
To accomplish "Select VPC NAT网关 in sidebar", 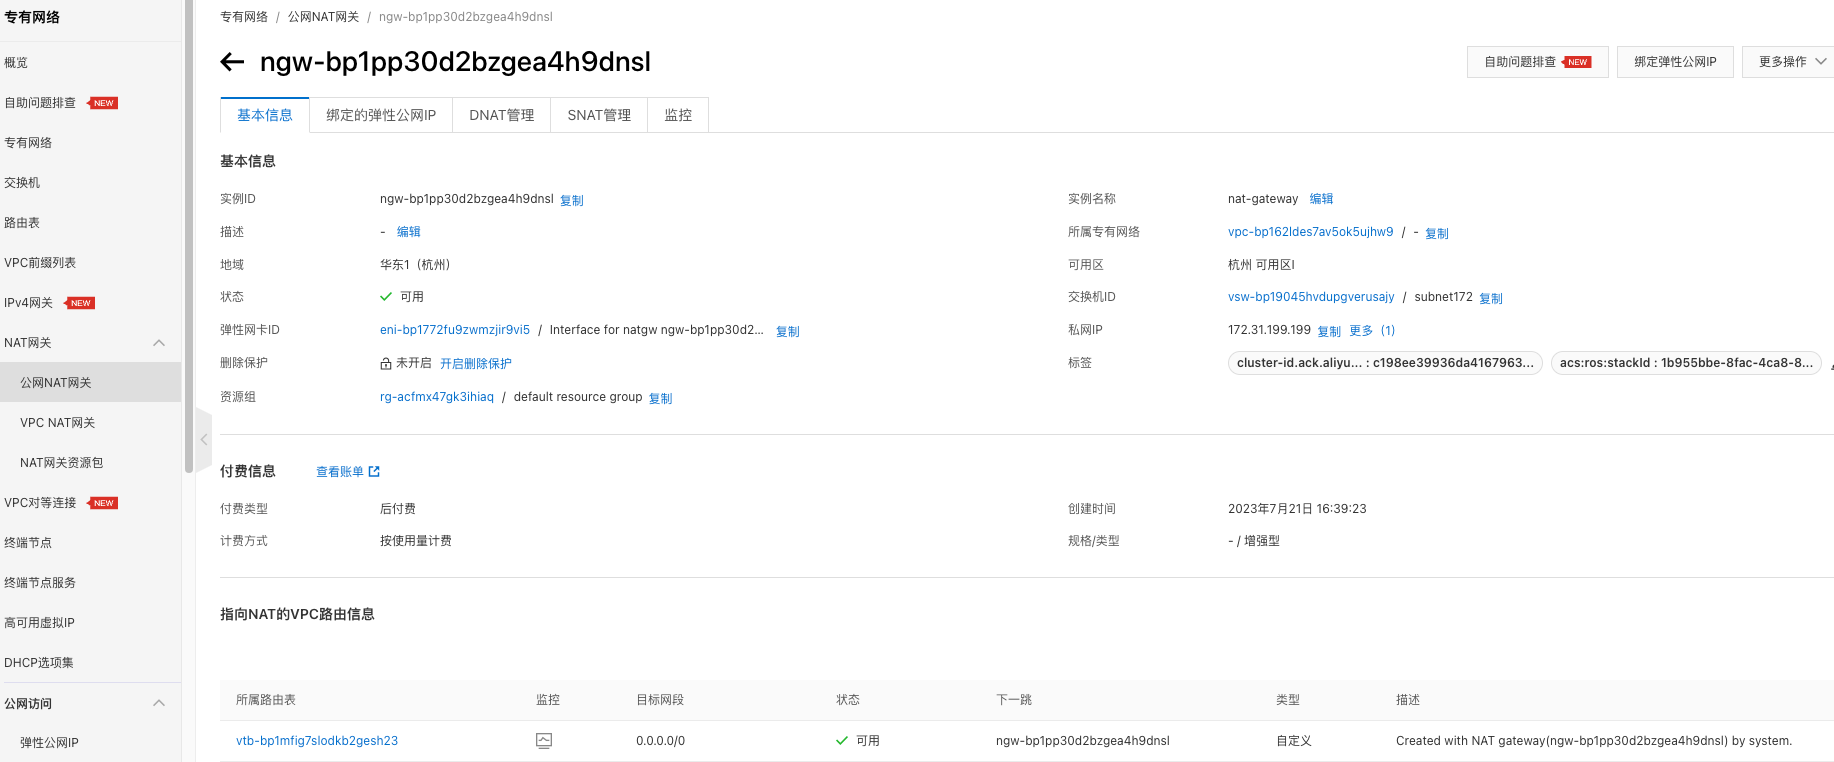I will (57, 423).
